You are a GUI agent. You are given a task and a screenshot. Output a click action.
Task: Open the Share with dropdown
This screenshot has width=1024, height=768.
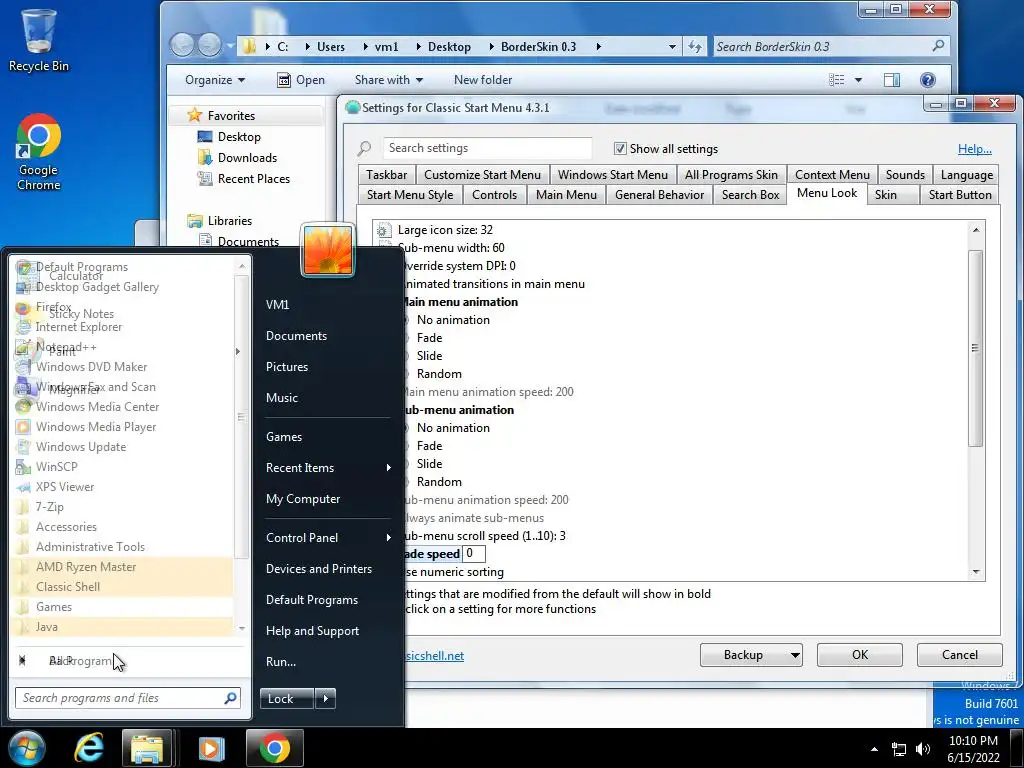pyautogui.click(x=389, y=80)
